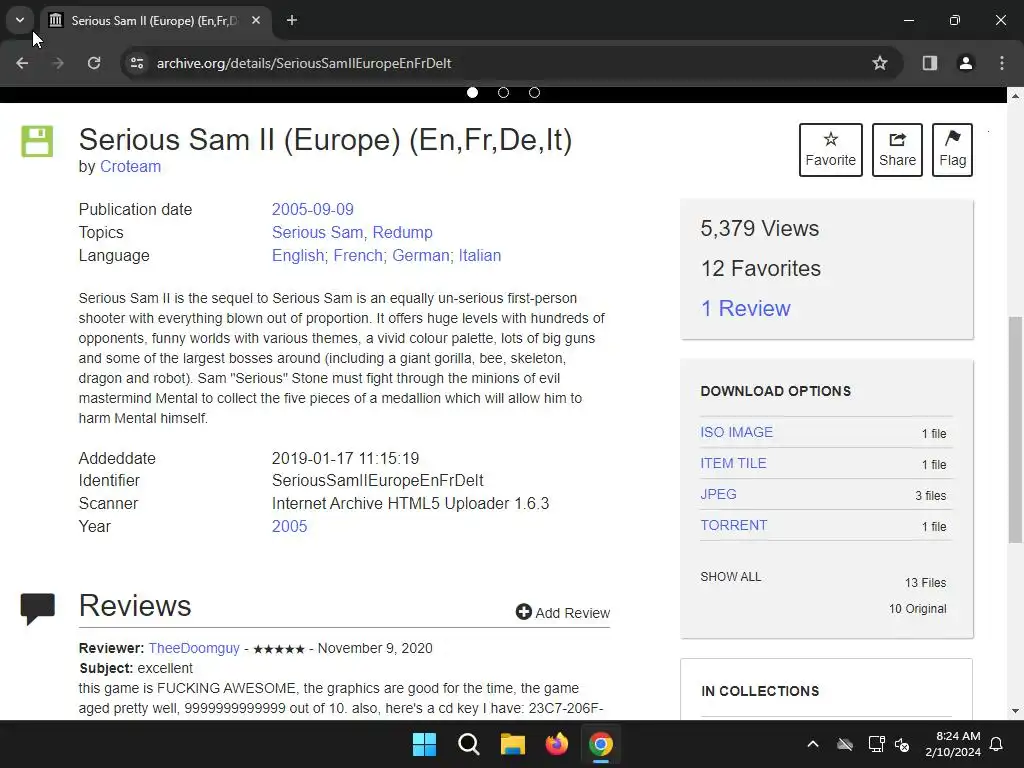
Task: Click the 10 Original files text
Action: (917, 609)
